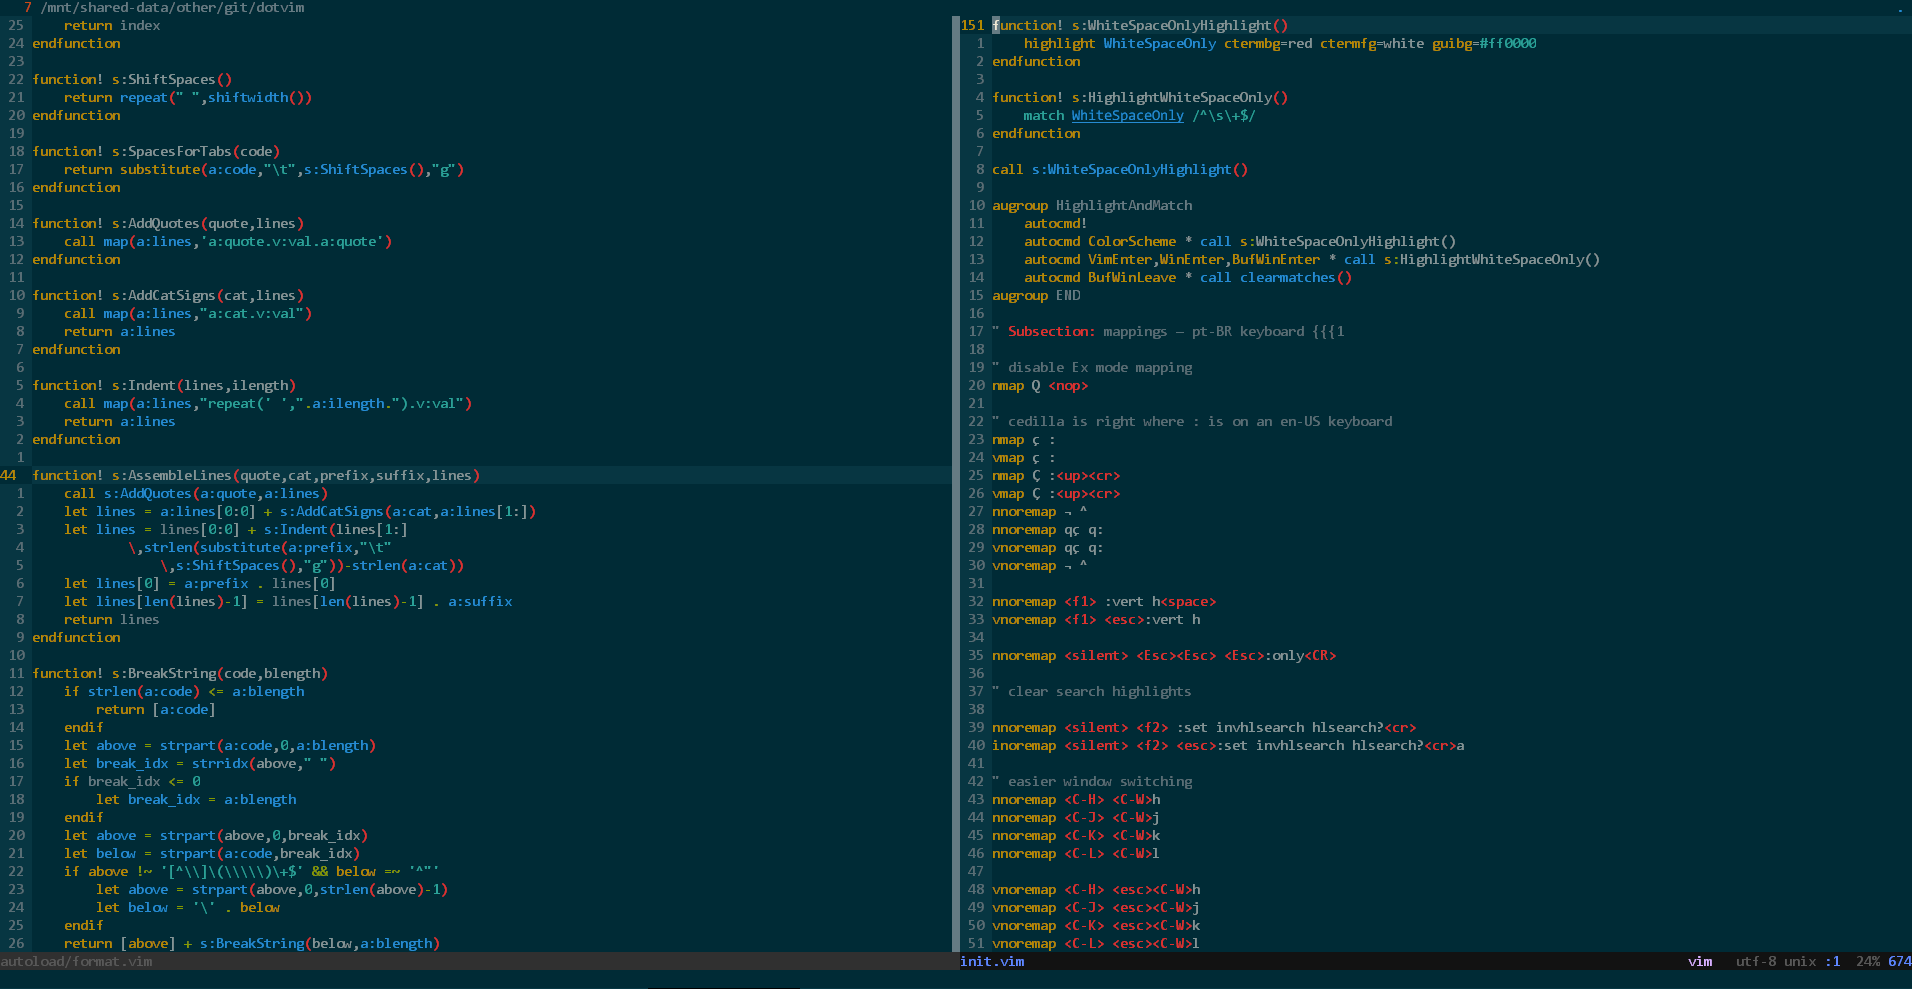Image resolution: width=1912 pixels, height=989 pixels.
Task: Click 'function! s:BreakString(code,blength)' line
Action: 180,673
